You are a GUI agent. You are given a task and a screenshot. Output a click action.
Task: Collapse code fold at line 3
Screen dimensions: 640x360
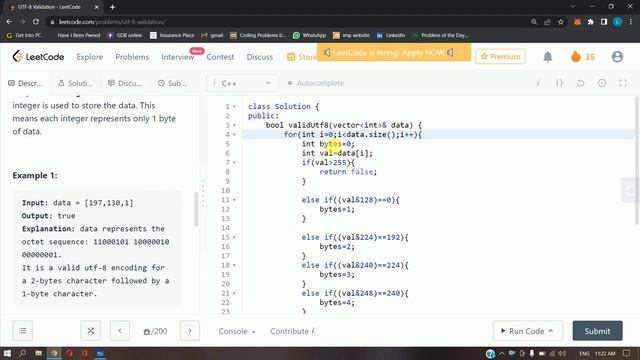click(x=234, y=125)
